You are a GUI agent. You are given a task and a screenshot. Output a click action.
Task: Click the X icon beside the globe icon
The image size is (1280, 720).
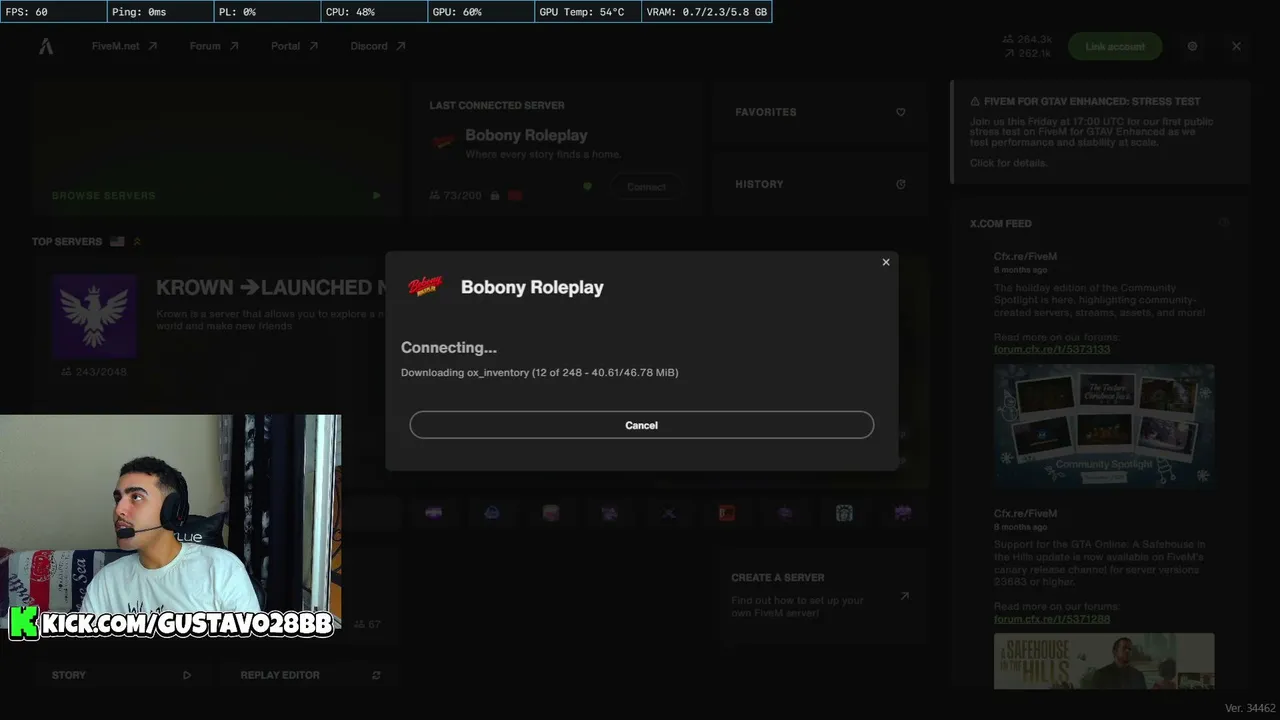(x=1236, y=46)
